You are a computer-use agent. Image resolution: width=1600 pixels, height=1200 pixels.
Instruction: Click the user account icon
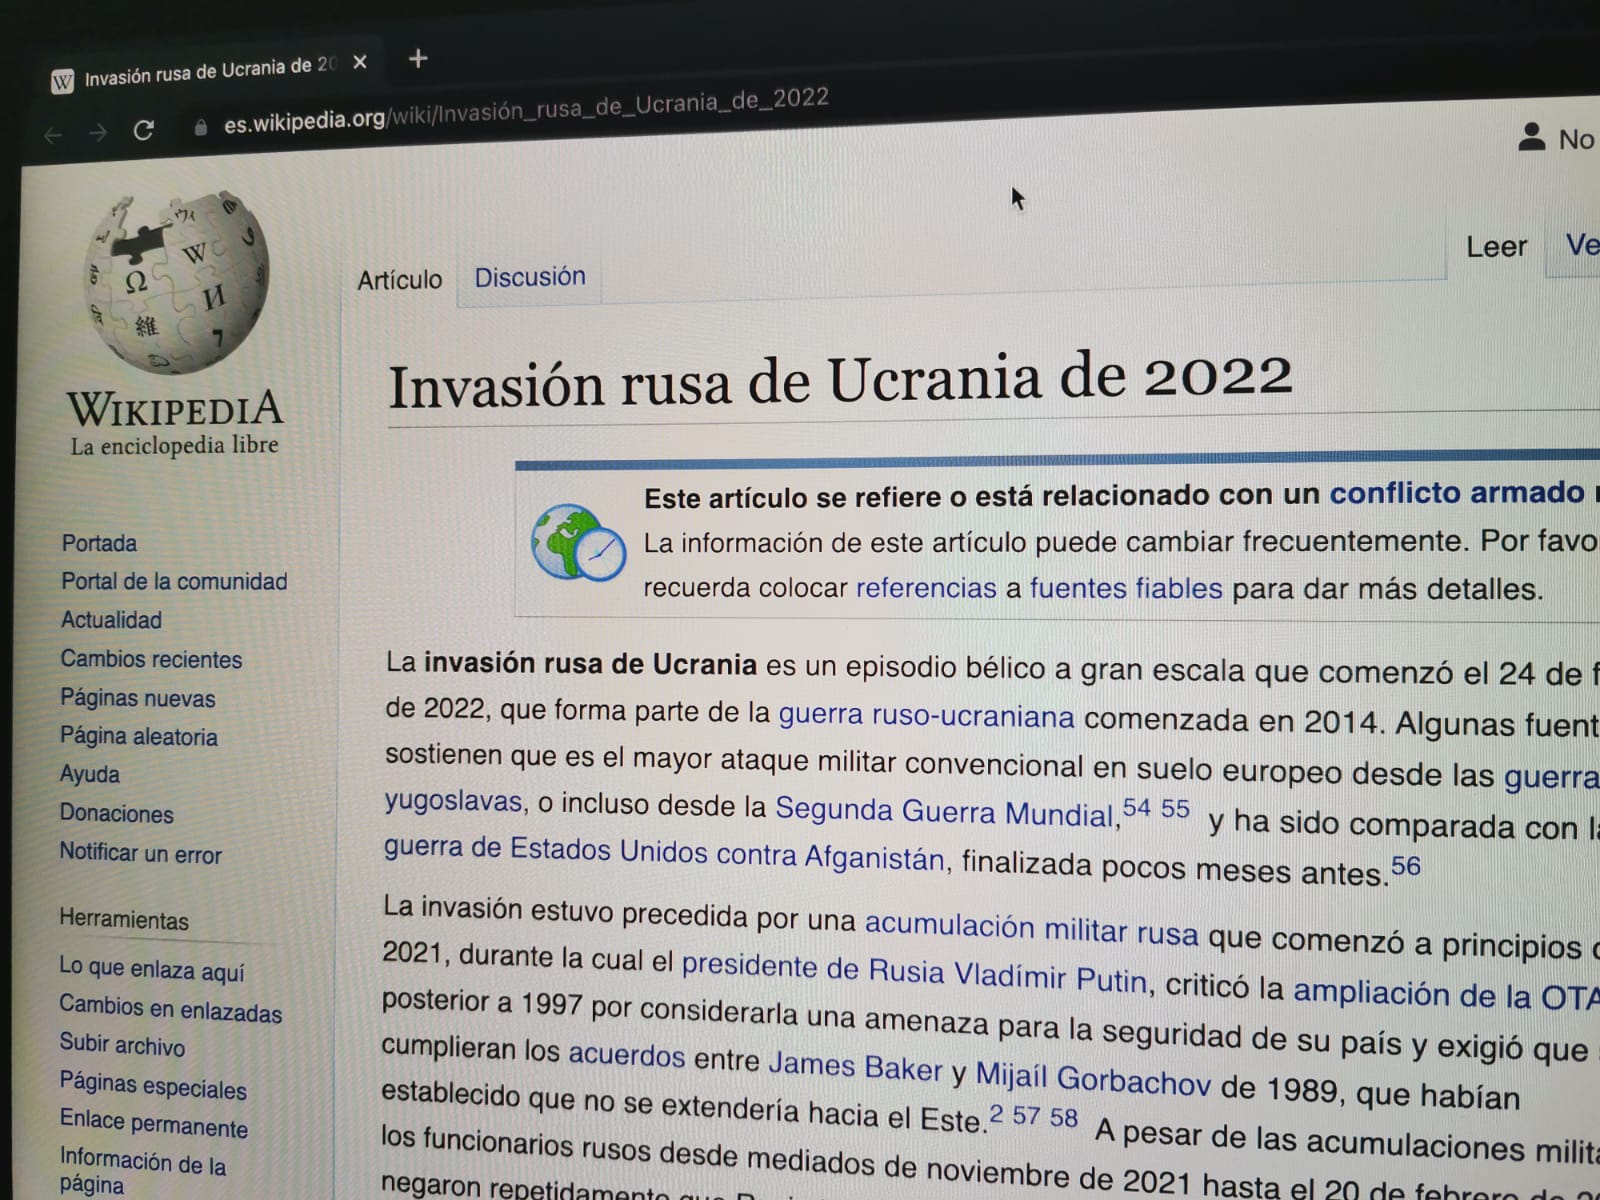tap(1531, 137)
